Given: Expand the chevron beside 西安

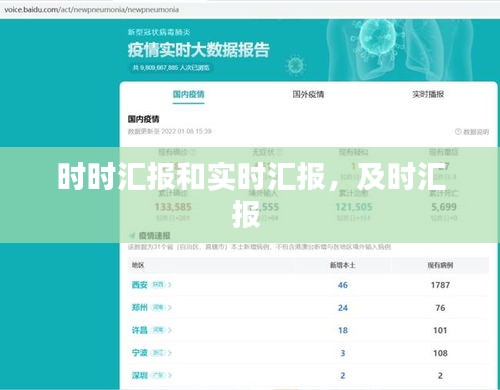Looking at the screenshot, I should tap(170, 285).
